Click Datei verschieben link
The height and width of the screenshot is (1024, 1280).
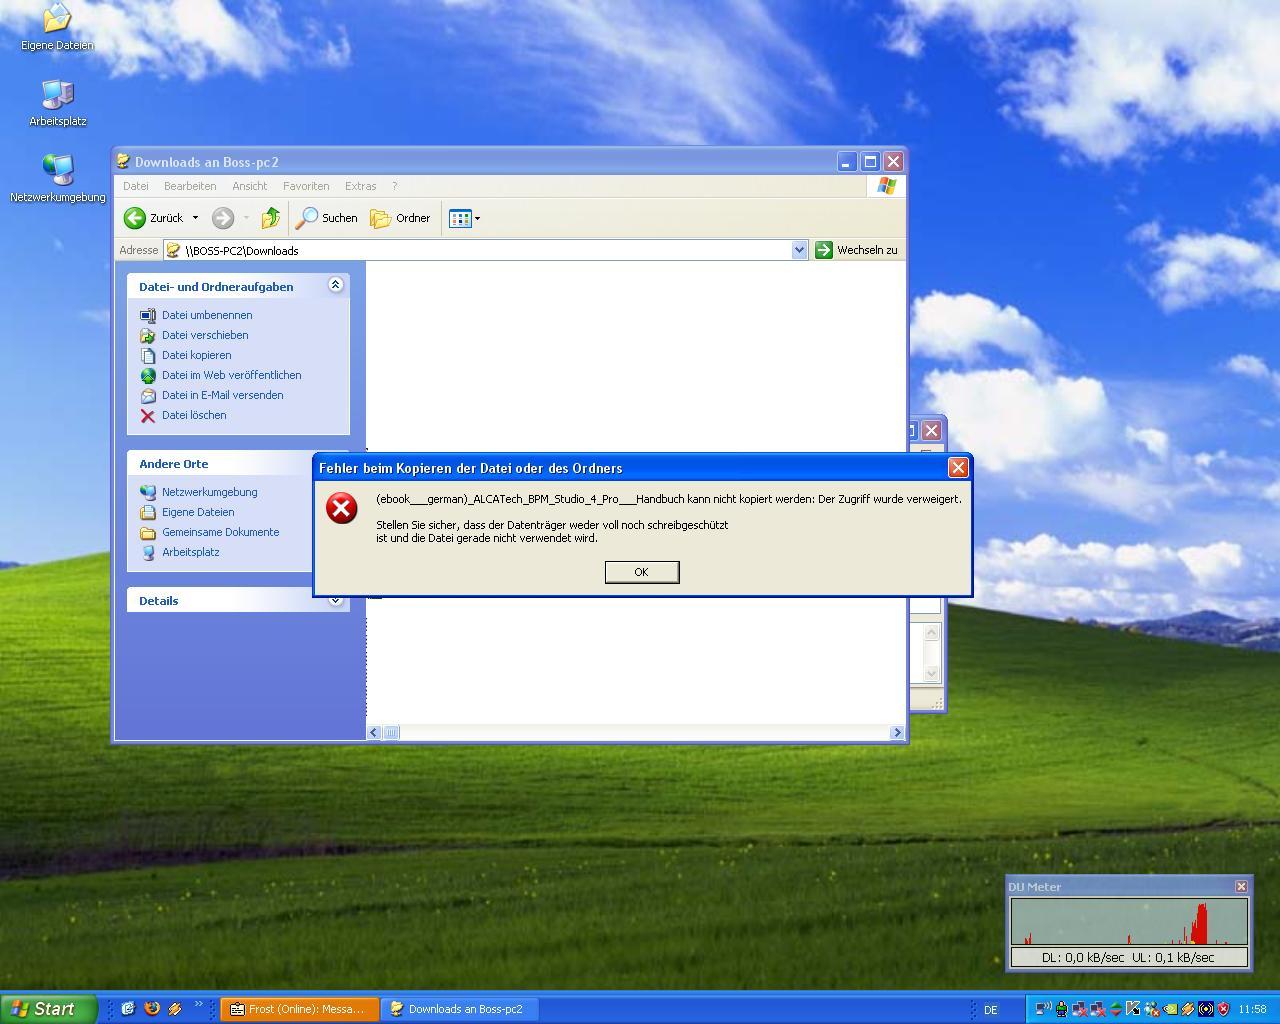pyautogui.click(x=205, y=335)
